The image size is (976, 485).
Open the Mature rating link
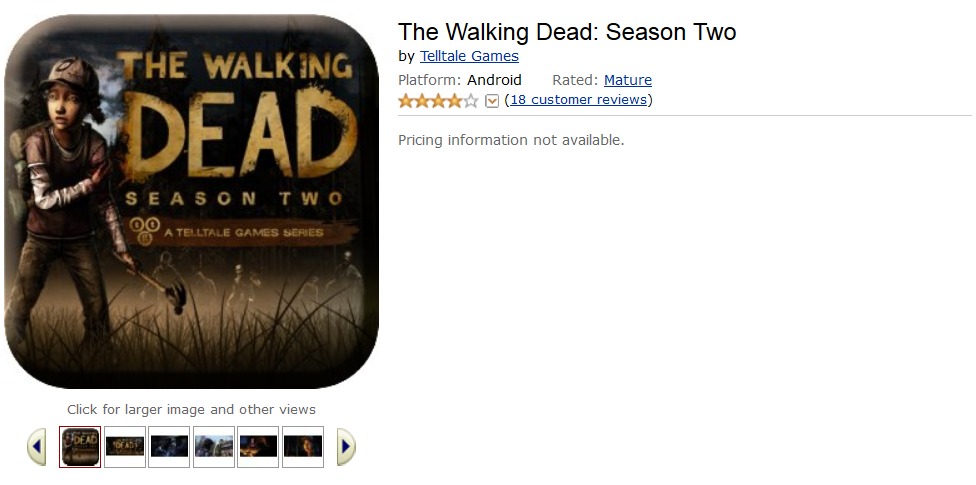tap(627, 80)
